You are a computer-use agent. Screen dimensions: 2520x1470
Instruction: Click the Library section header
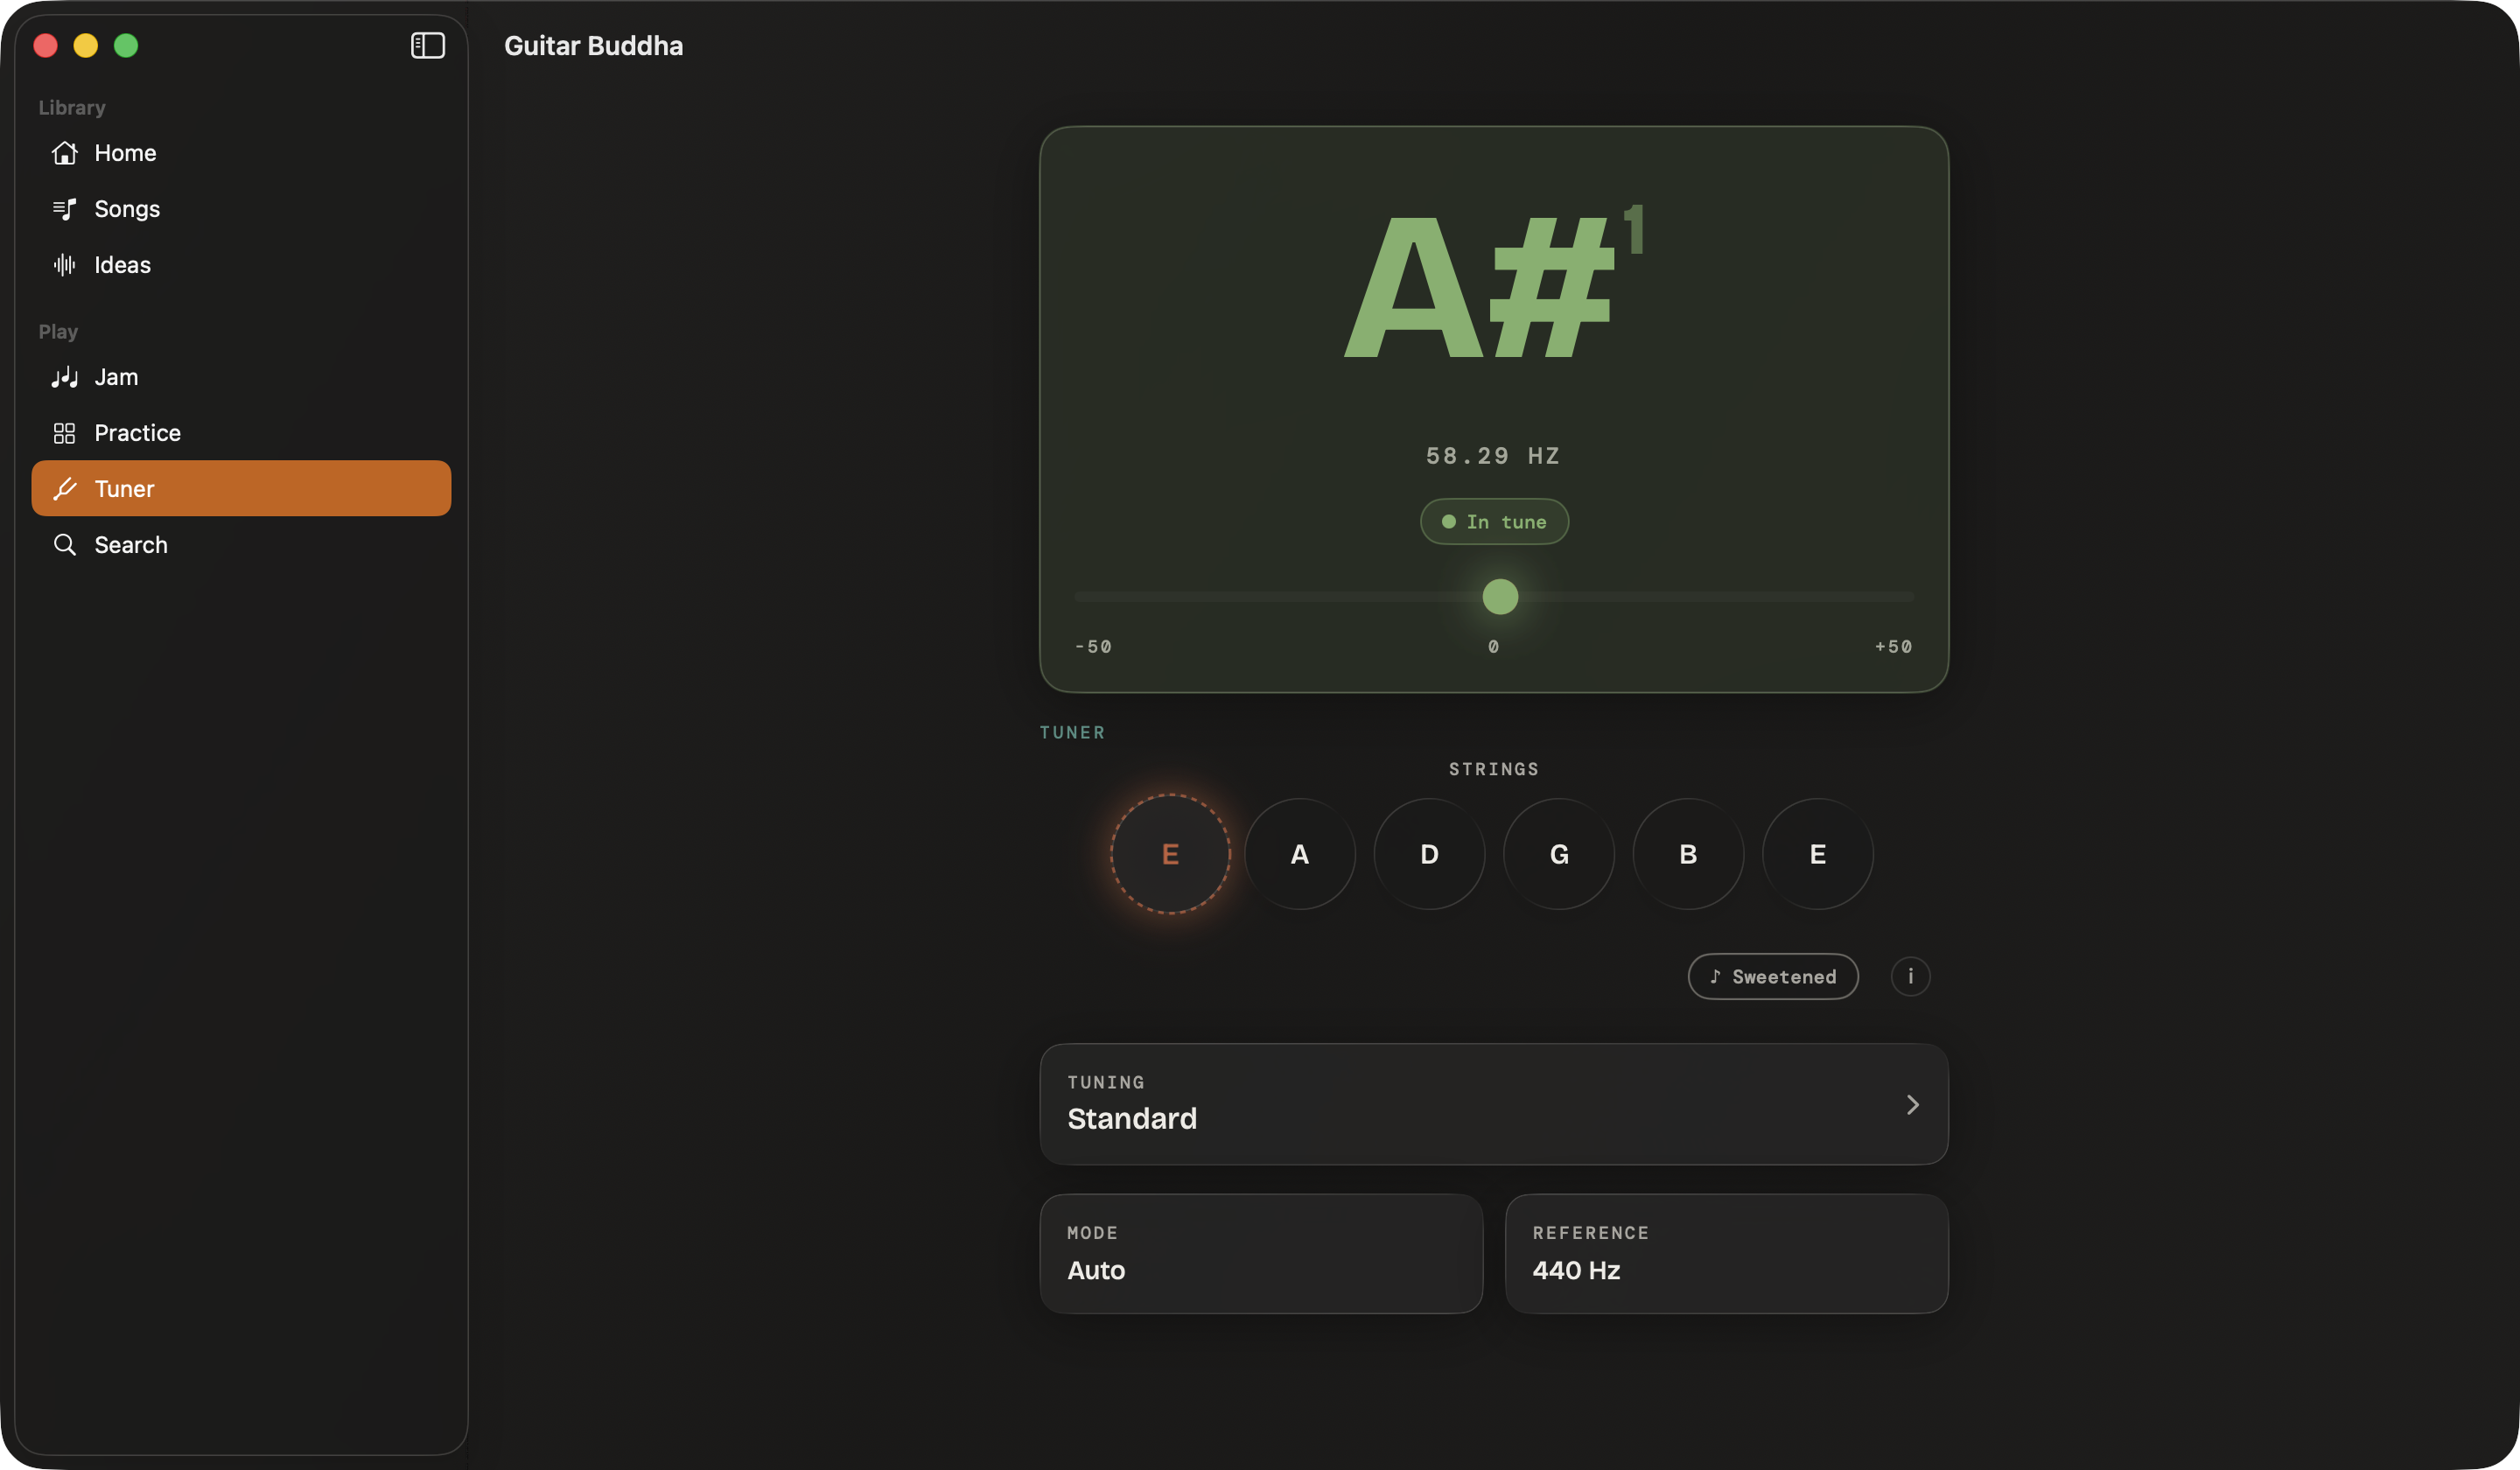[x=72, y=108]
